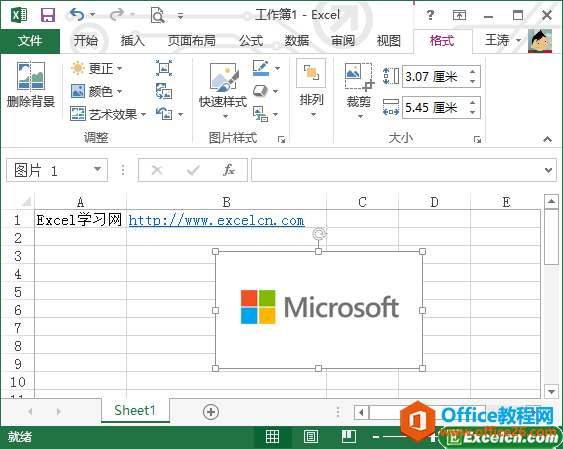Click 删除背景 remove background button
The height and width of the screenshot is (449, 563).
click(31, 85)
